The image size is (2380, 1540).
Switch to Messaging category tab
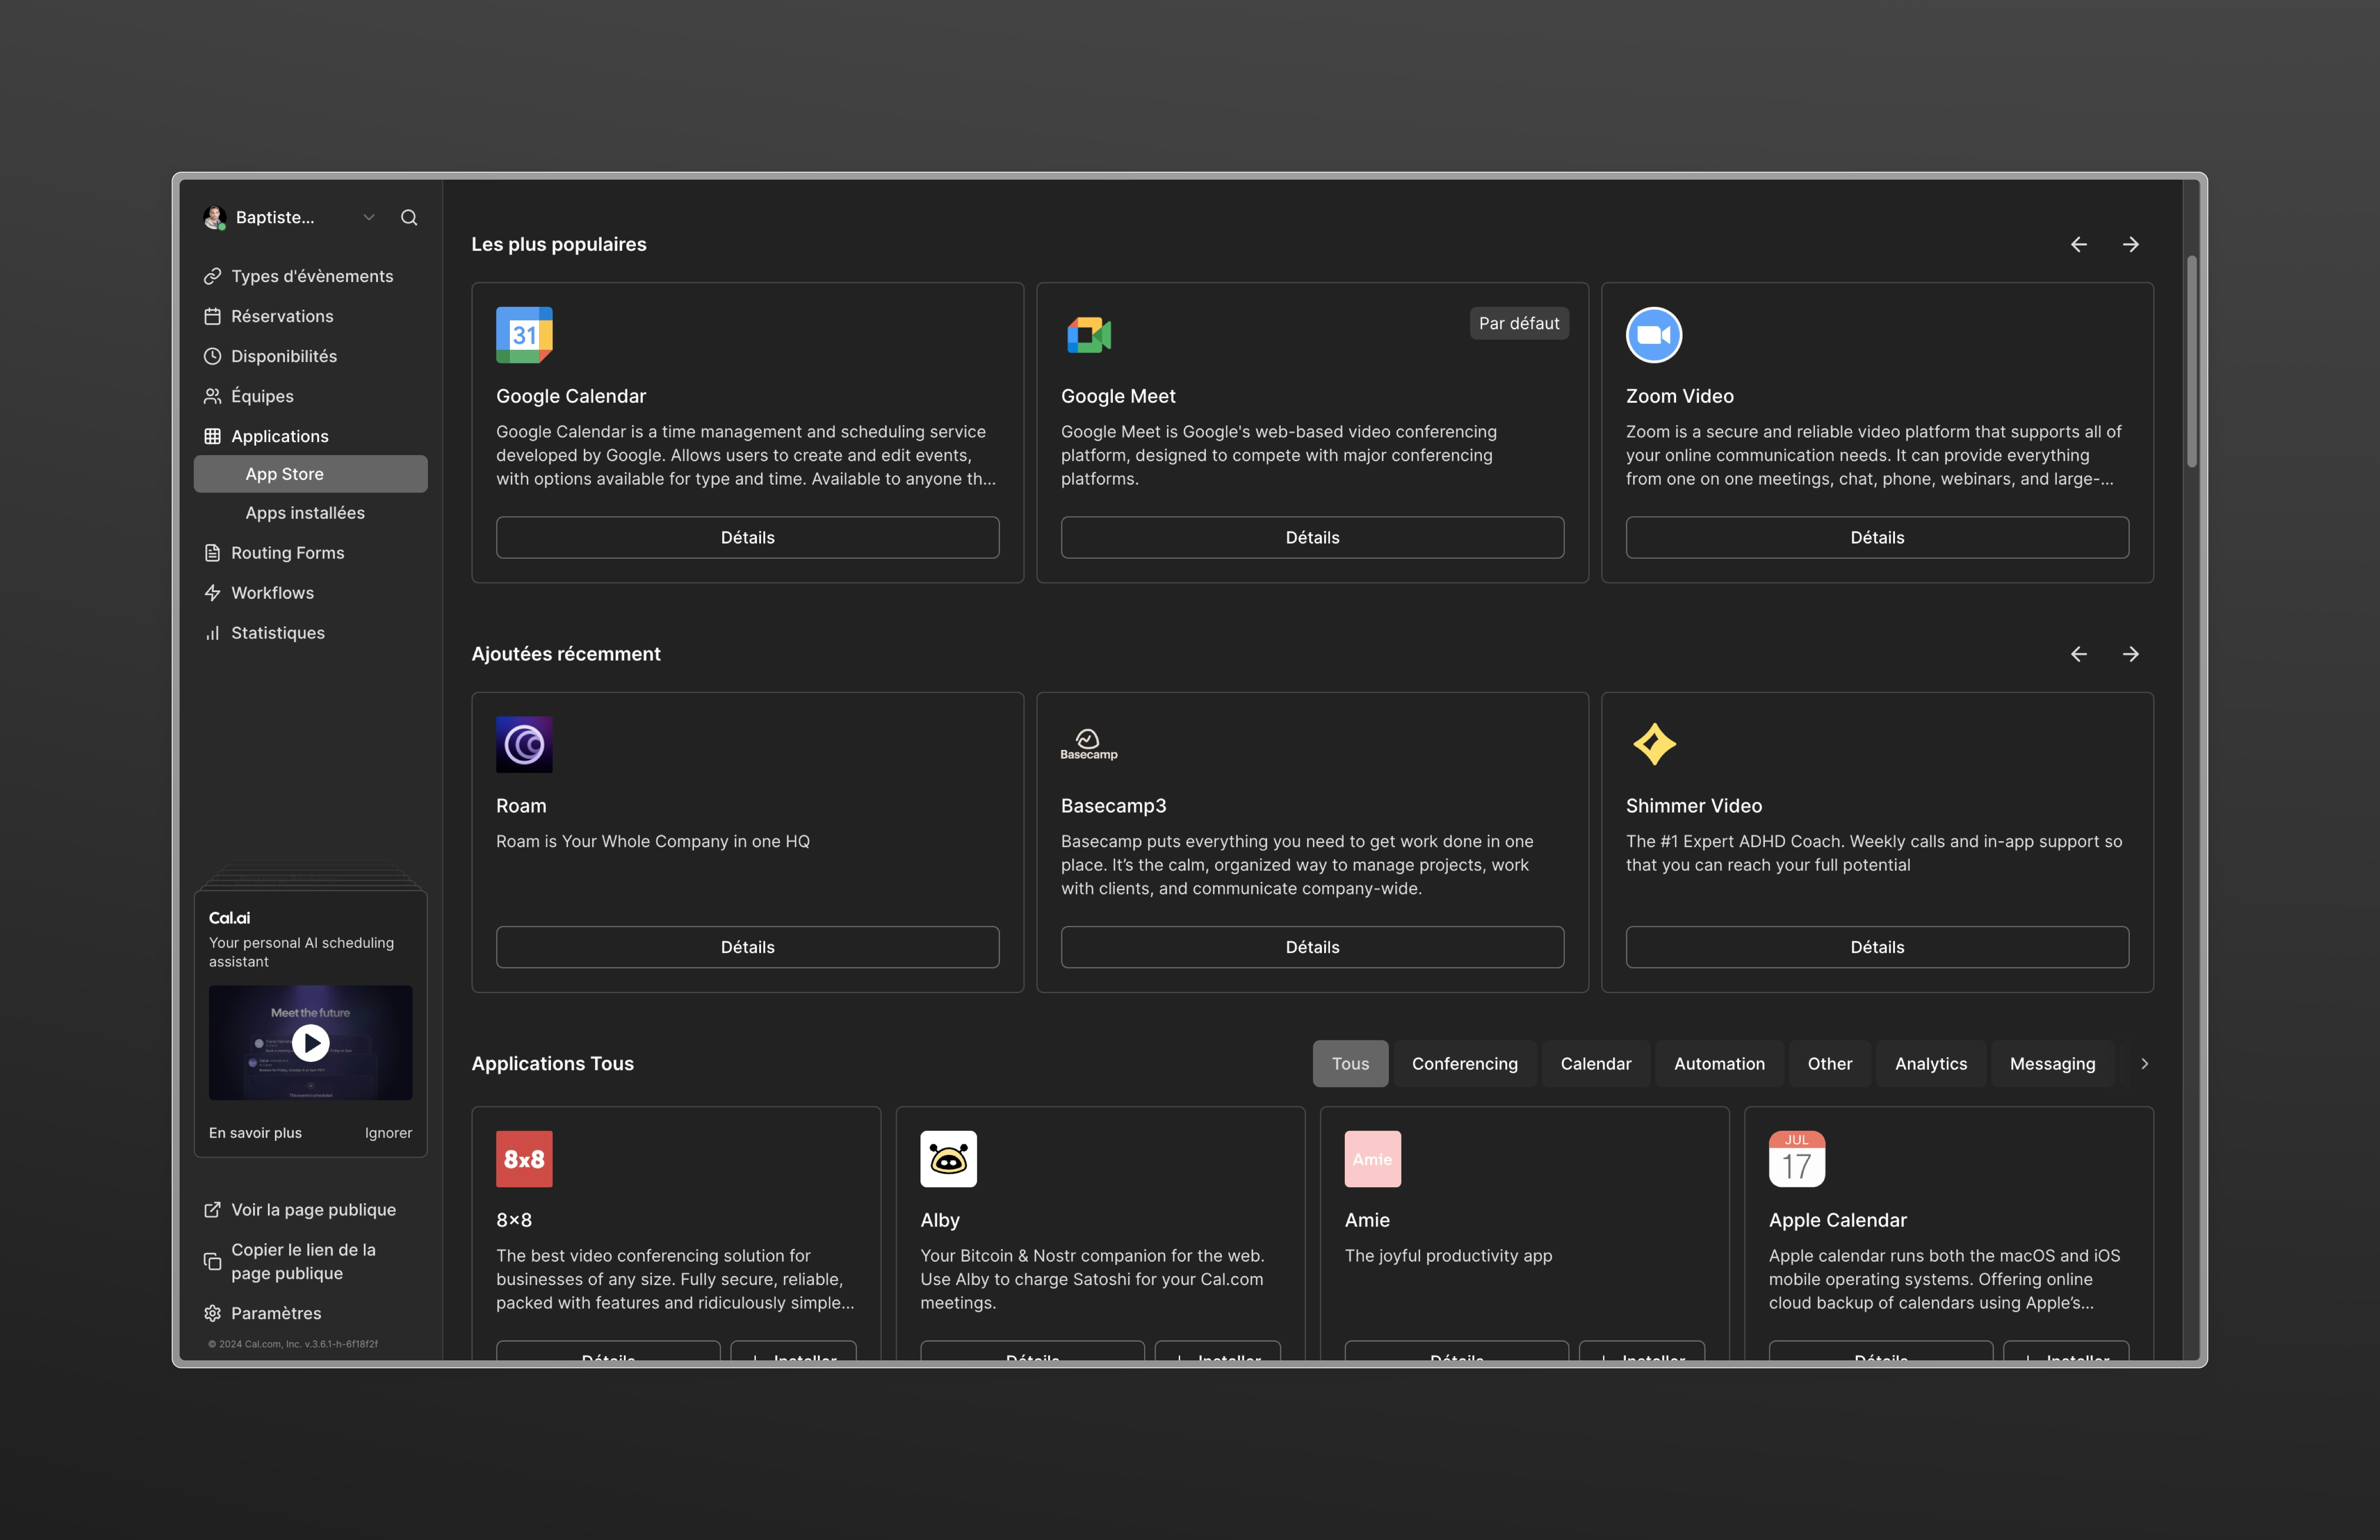point(2052,1064)
